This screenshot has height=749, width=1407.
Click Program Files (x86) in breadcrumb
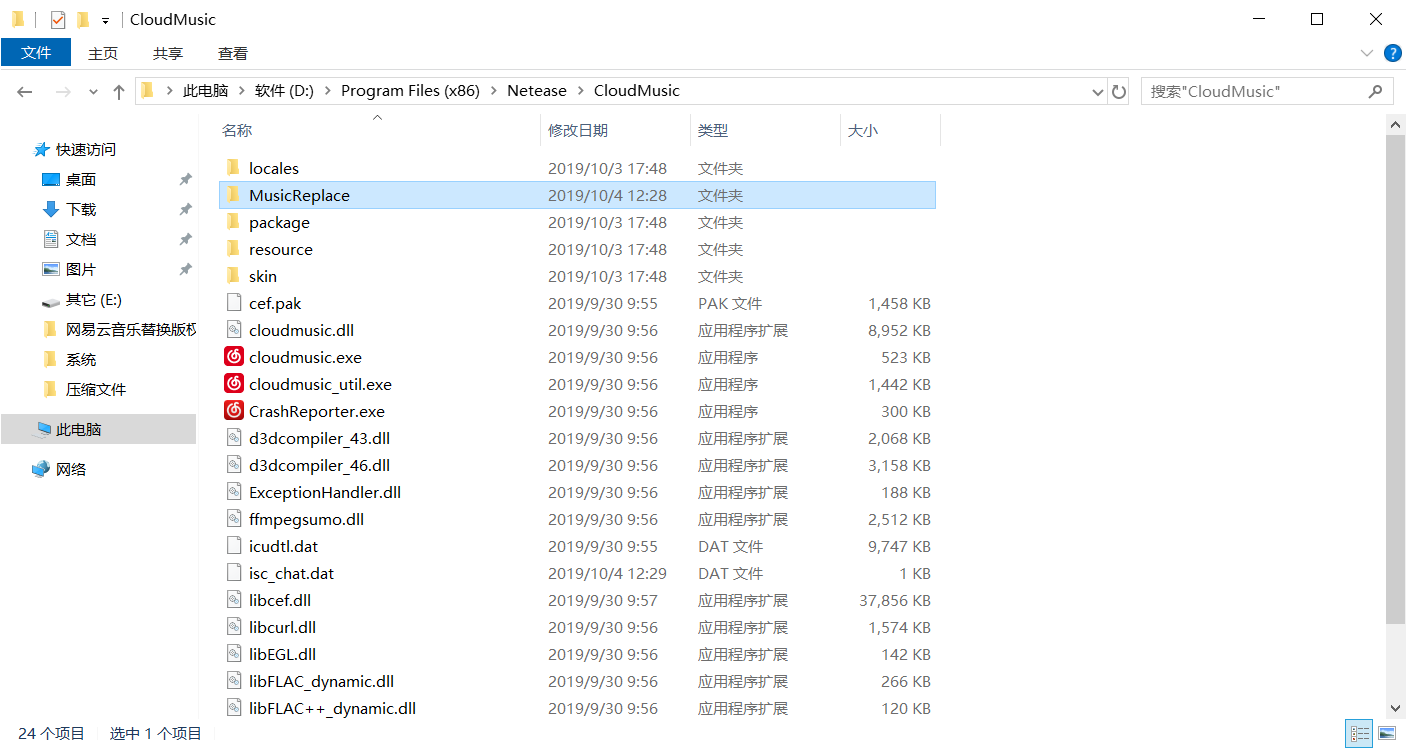[x=410, y=91]
